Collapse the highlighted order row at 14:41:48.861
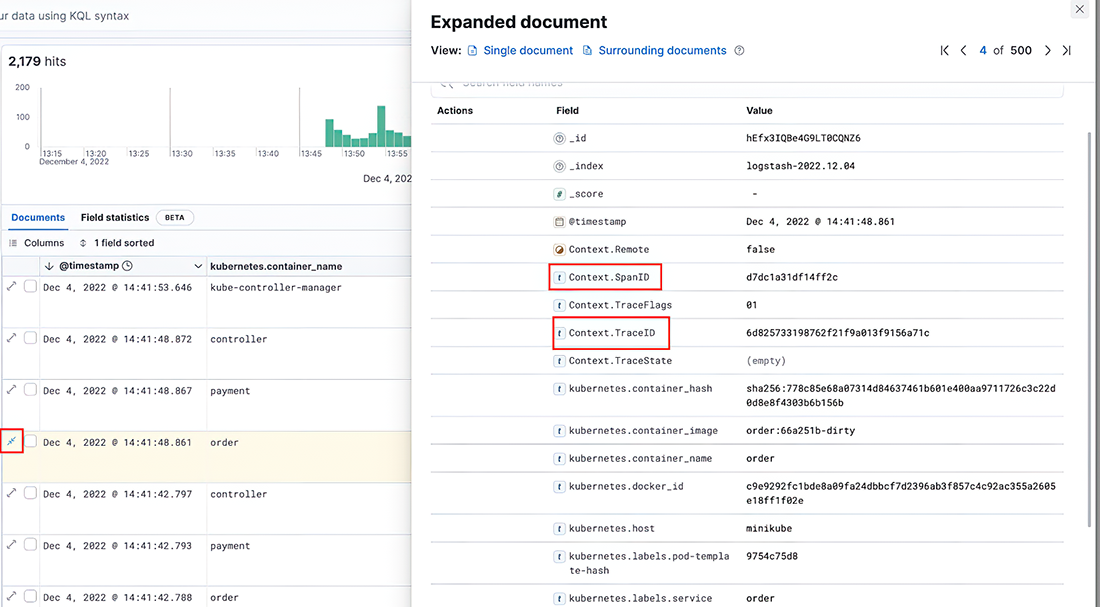Screen dimensions: 1100x607 [x=11, y=441]
